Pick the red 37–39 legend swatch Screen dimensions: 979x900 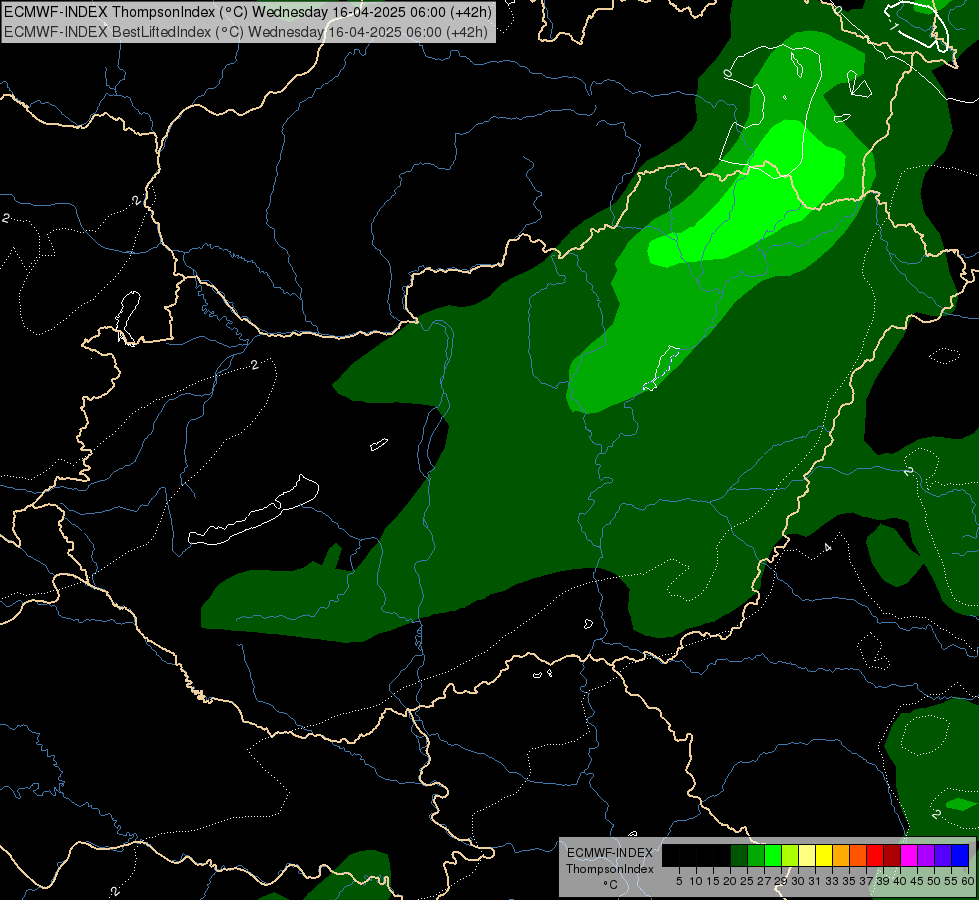pos(875,855)
